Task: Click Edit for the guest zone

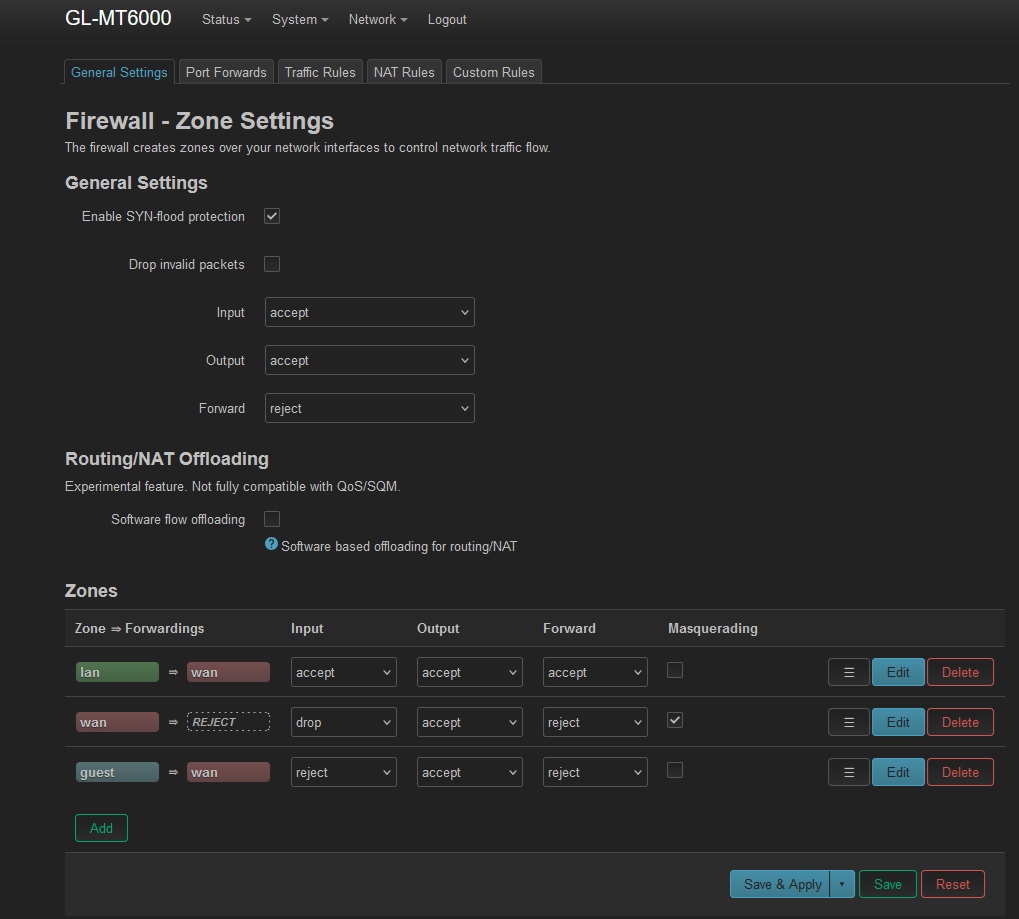Action: pyautogui.click(x=898, y=772)
